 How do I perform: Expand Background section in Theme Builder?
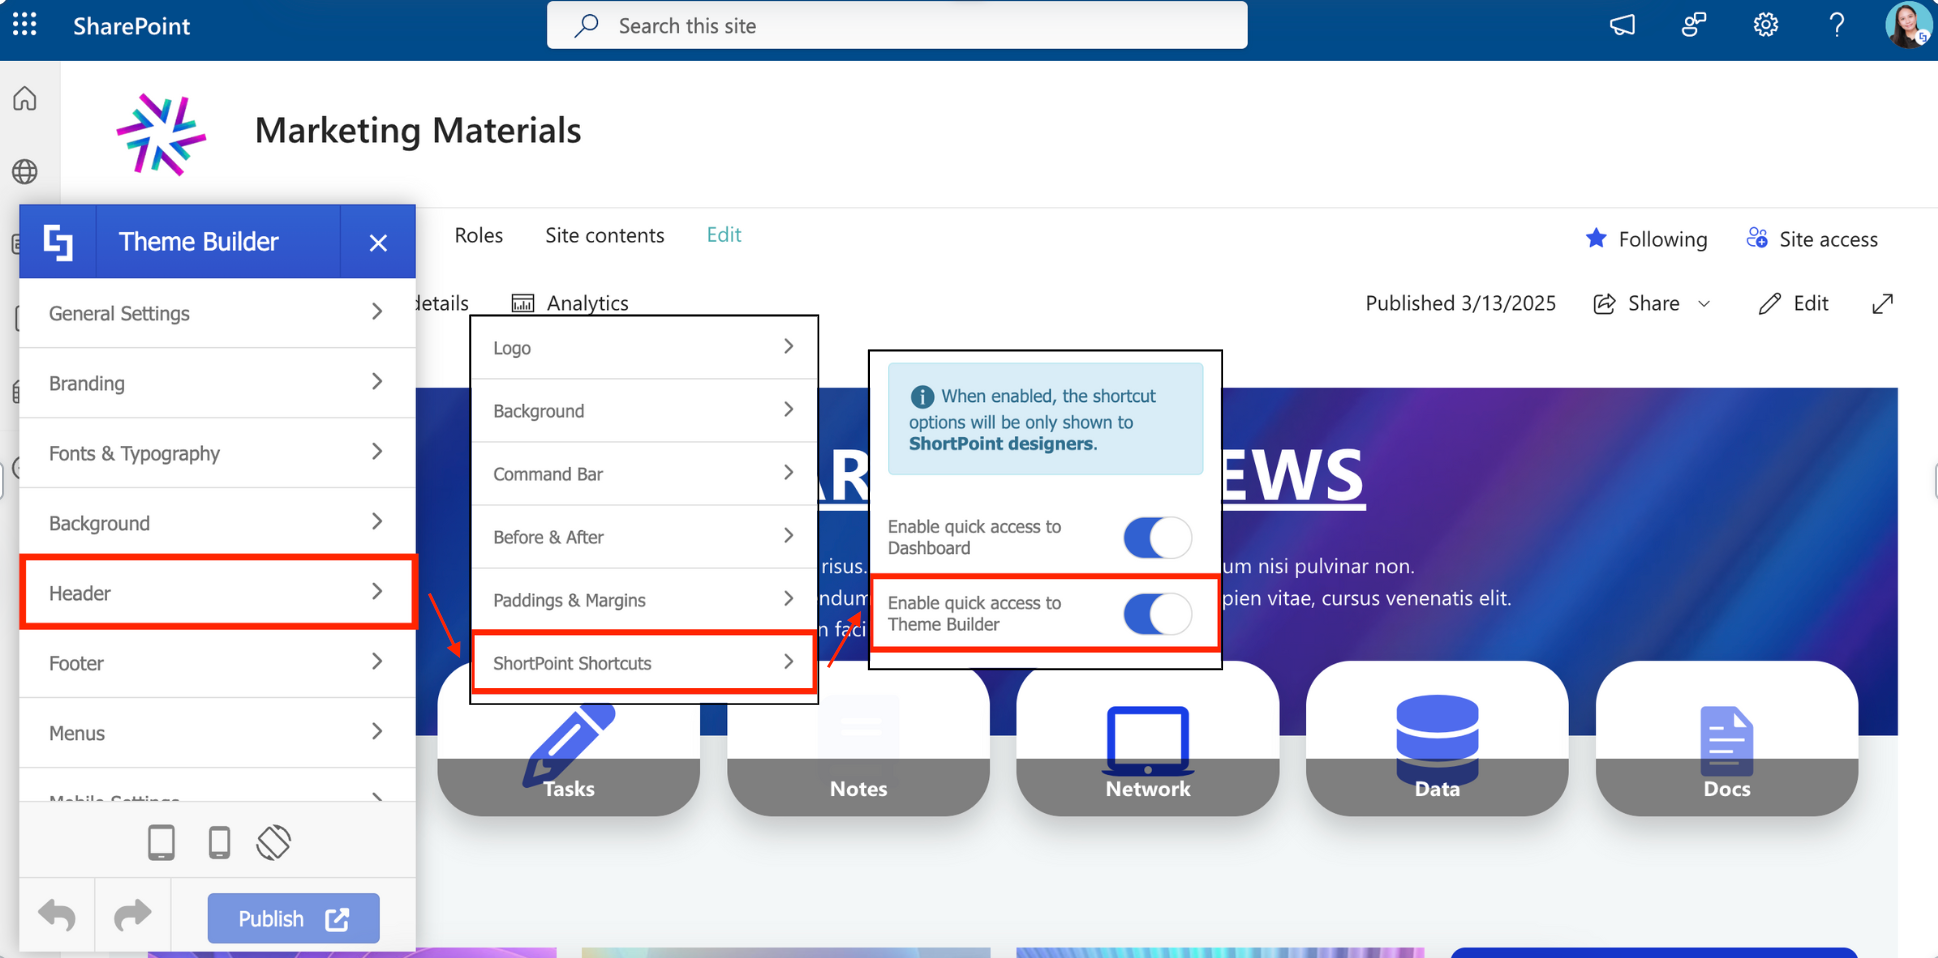217,523
